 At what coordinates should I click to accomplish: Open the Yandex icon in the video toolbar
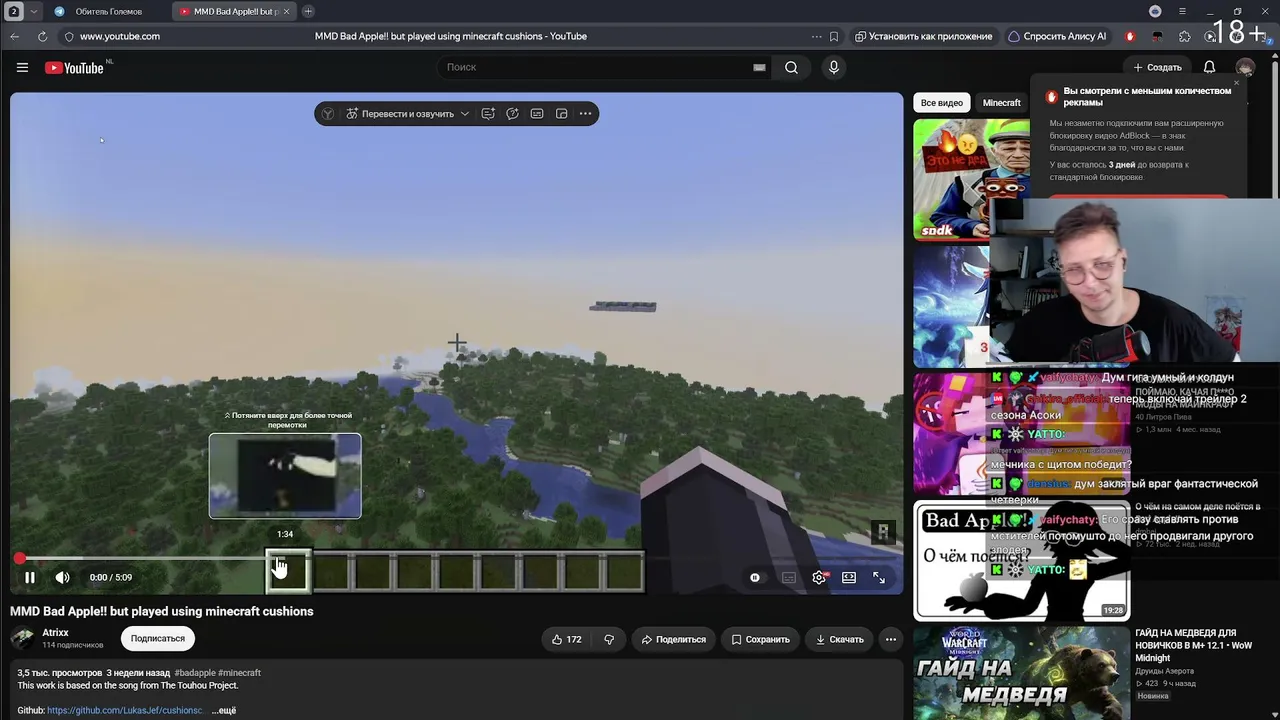click(x=327, y=114)
